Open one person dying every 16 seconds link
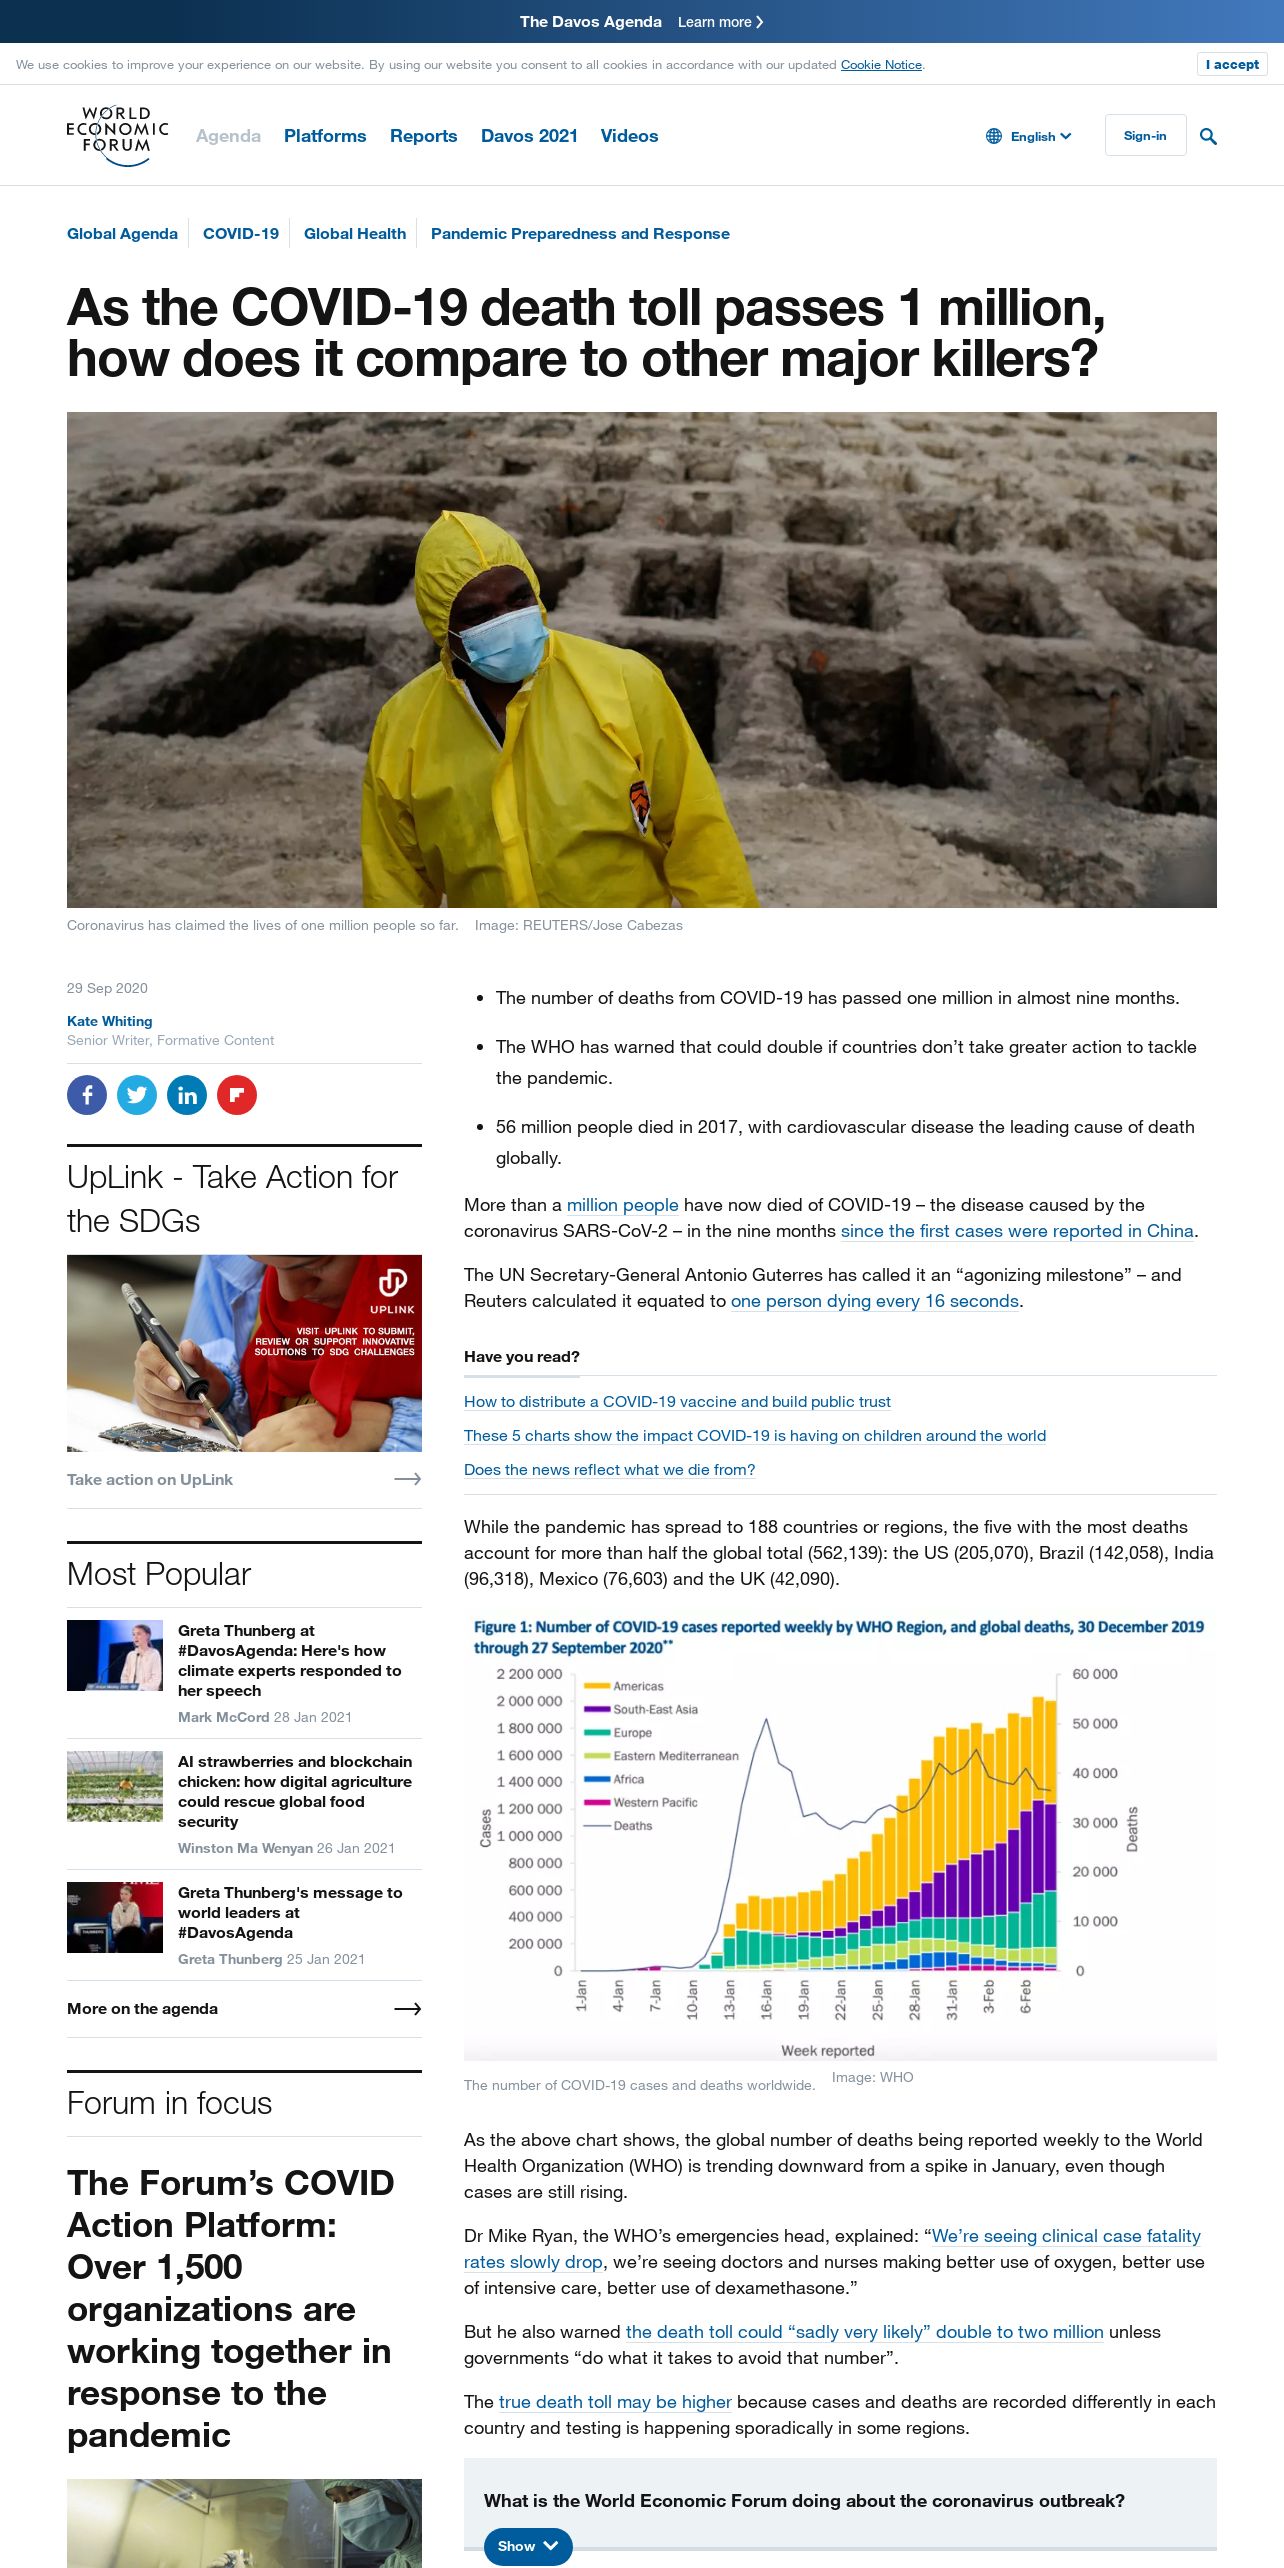 point(875,1301)
